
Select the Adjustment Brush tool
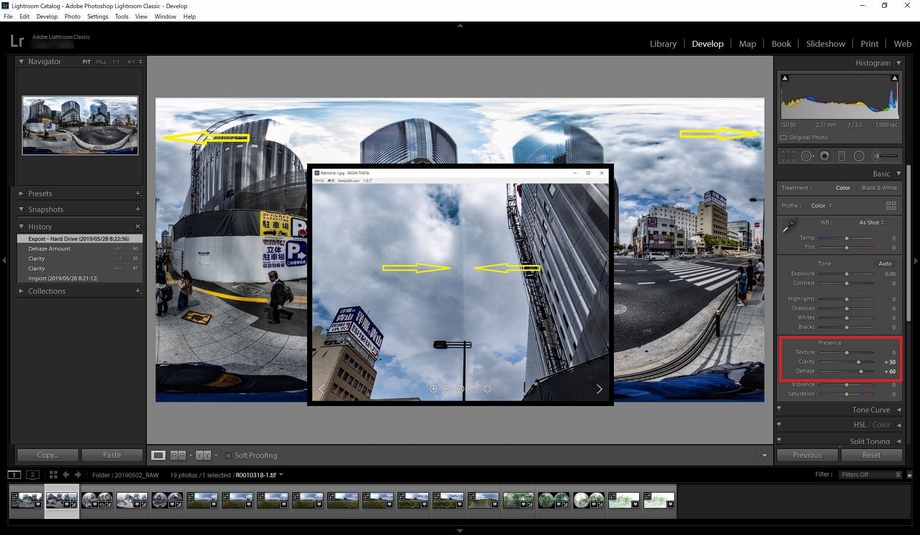click(x=885, y=156)
